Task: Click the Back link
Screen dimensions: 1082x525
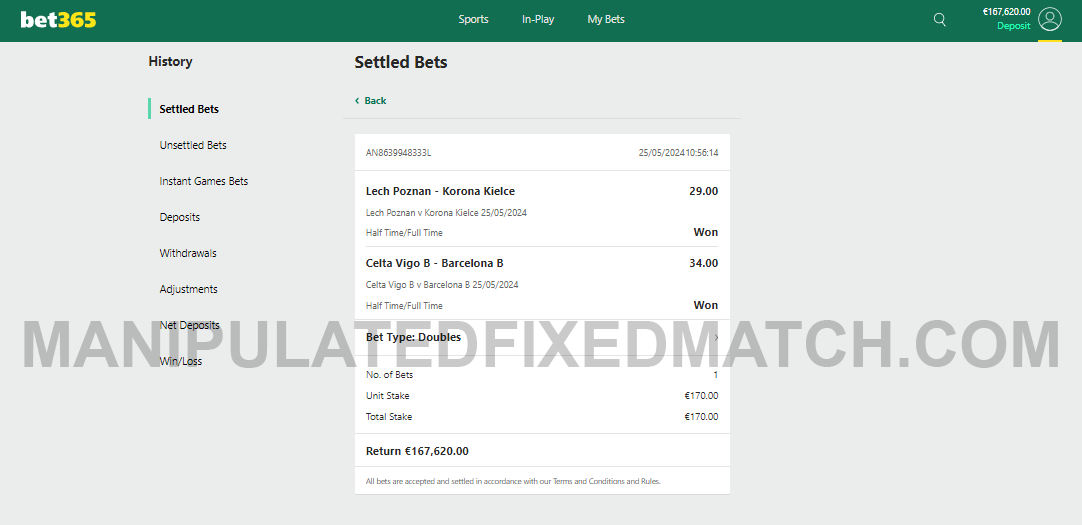Action: pyautogui.click(x=375, y=101)
